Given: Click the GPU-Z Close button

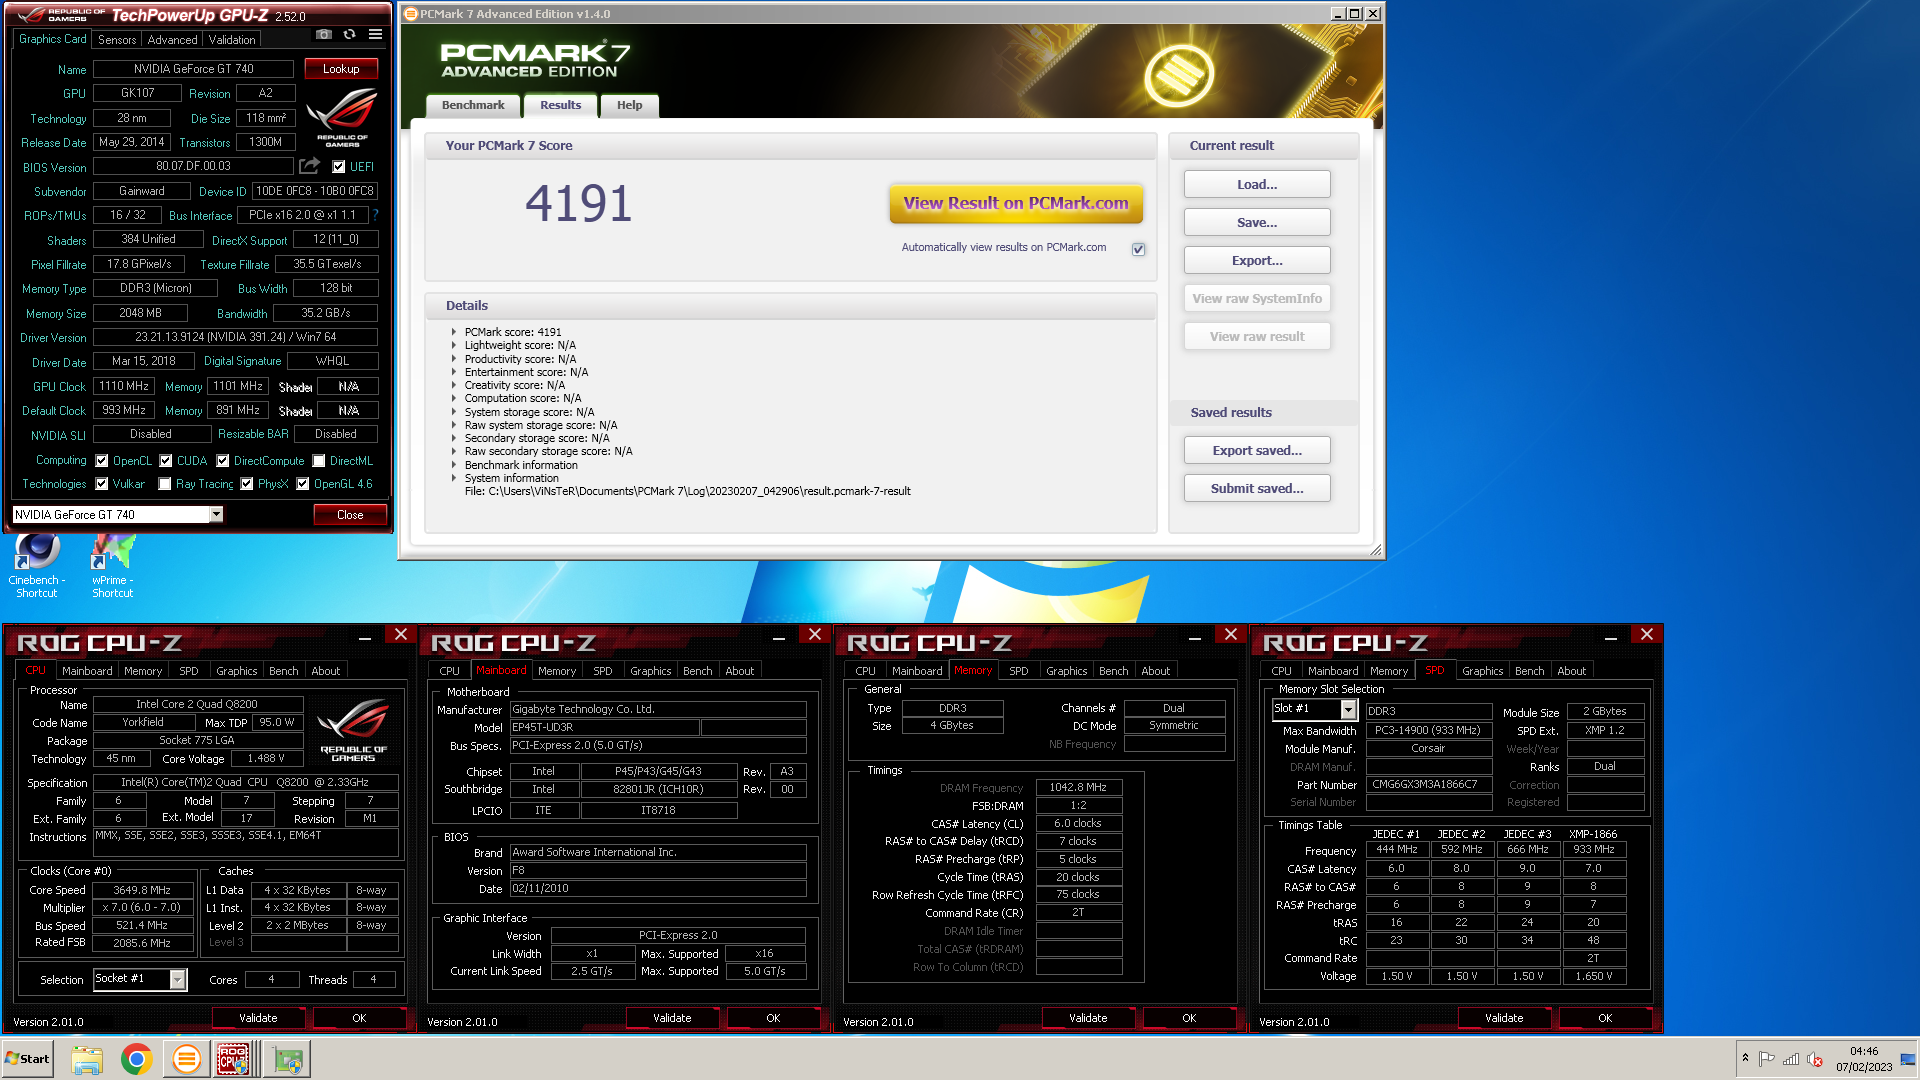Looking at the screenshot, I should 350,515.
